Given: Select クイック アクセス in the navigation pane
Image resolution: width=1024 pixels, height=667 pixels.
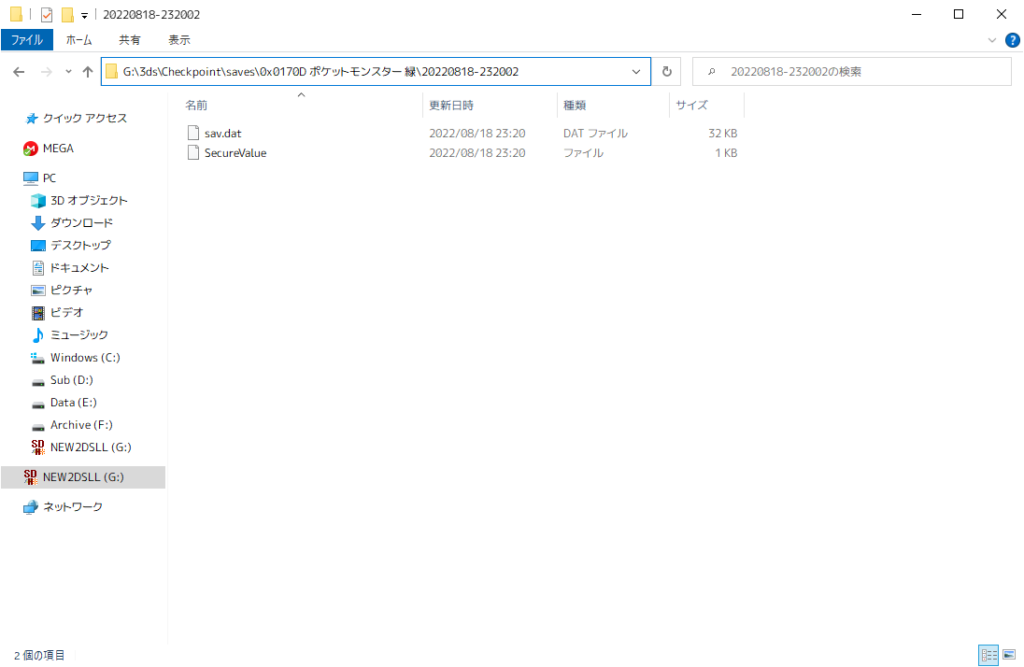Looking at the screenshot, I should tap(85, 118).
